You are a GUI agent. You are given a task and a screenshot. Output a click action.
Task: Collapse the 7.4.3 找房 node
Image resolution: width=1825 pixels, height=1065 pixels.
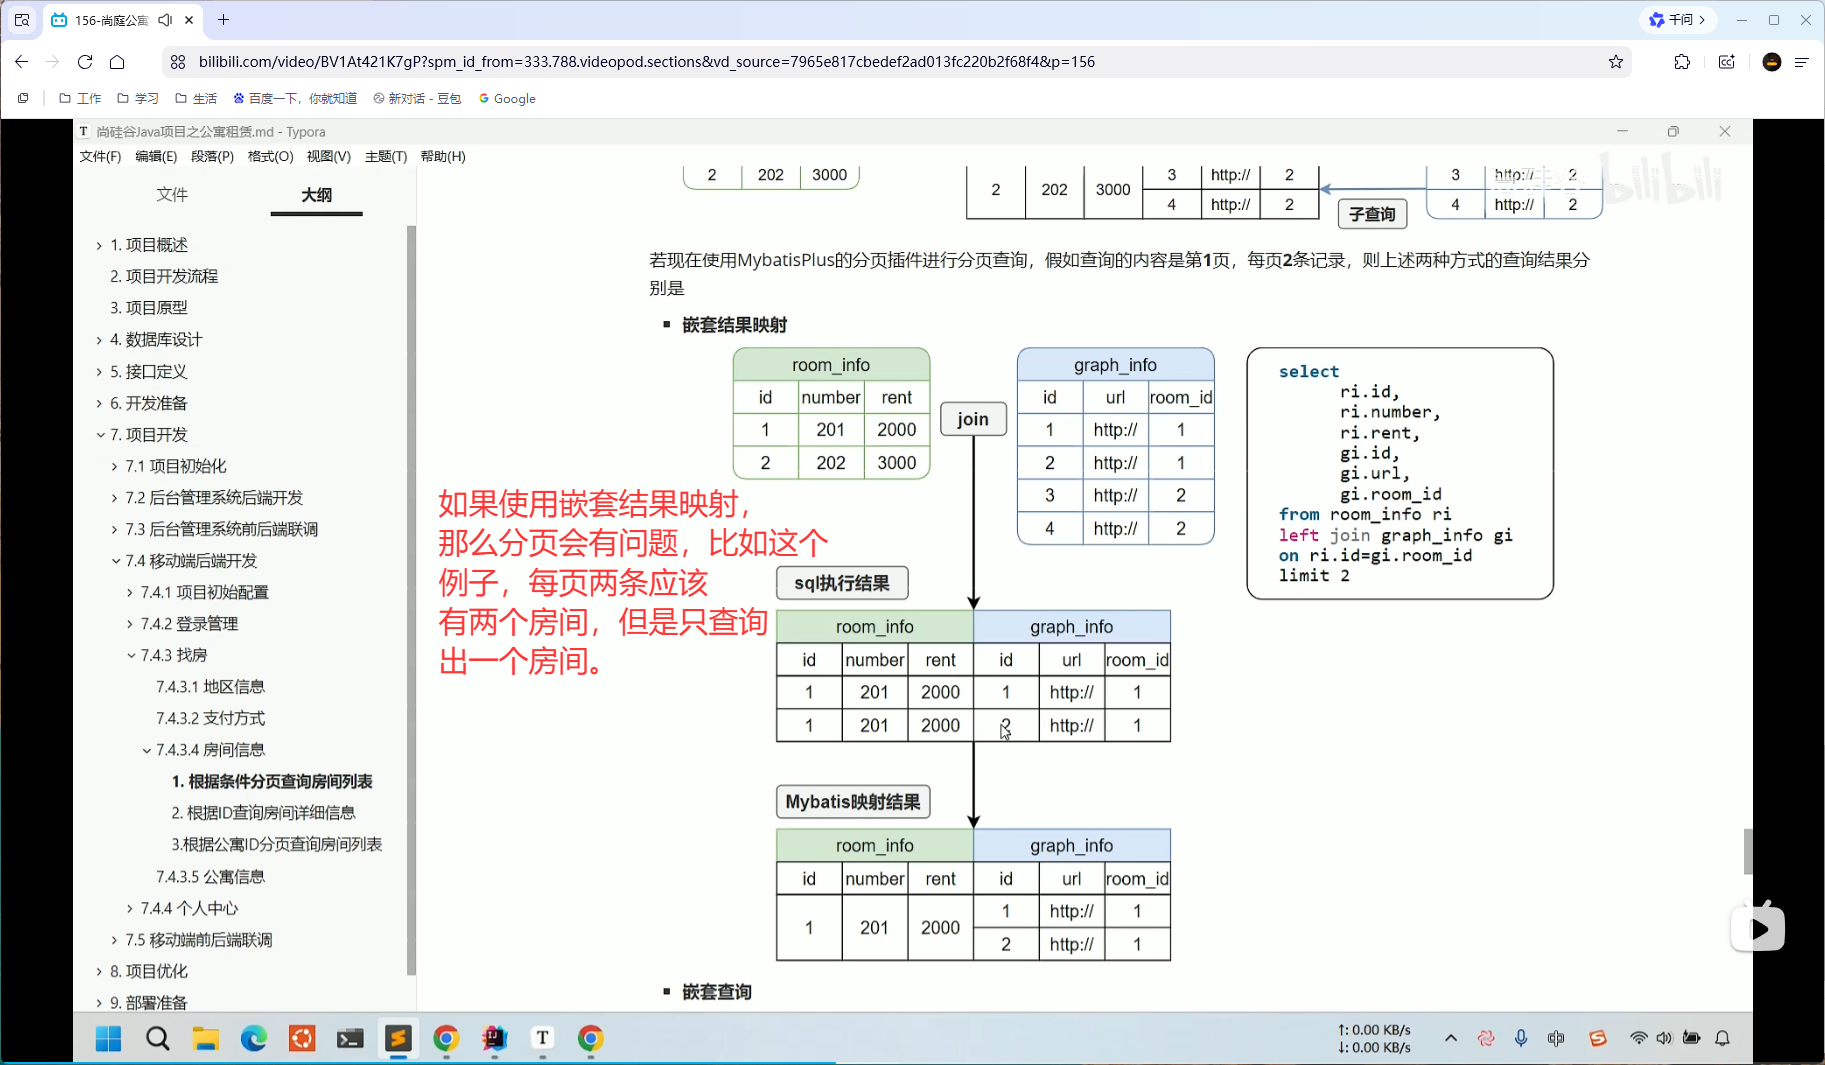point(131,656)
